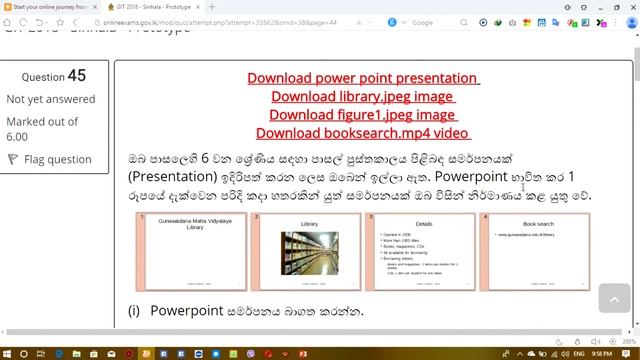This screenshot has height=360, width=640.
Task: Show hidden tray icons chevron
Action: tap(520, 354)
